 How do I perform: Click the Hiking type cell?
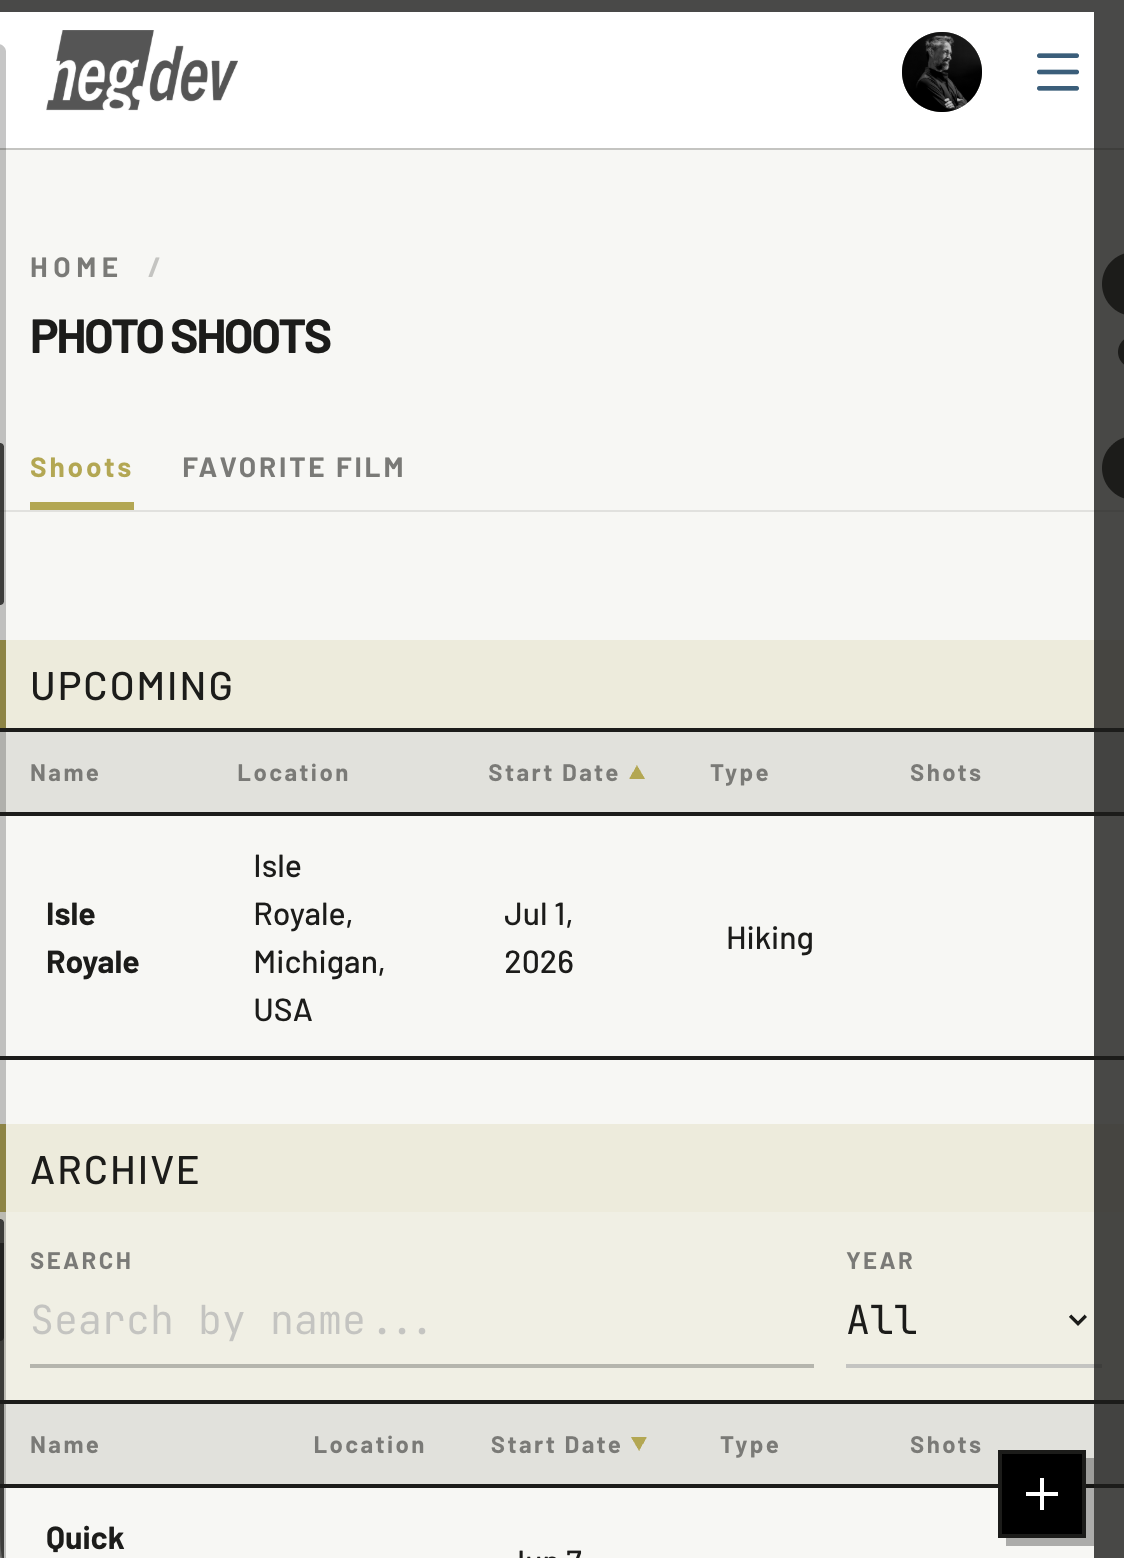tap(770, 938)
